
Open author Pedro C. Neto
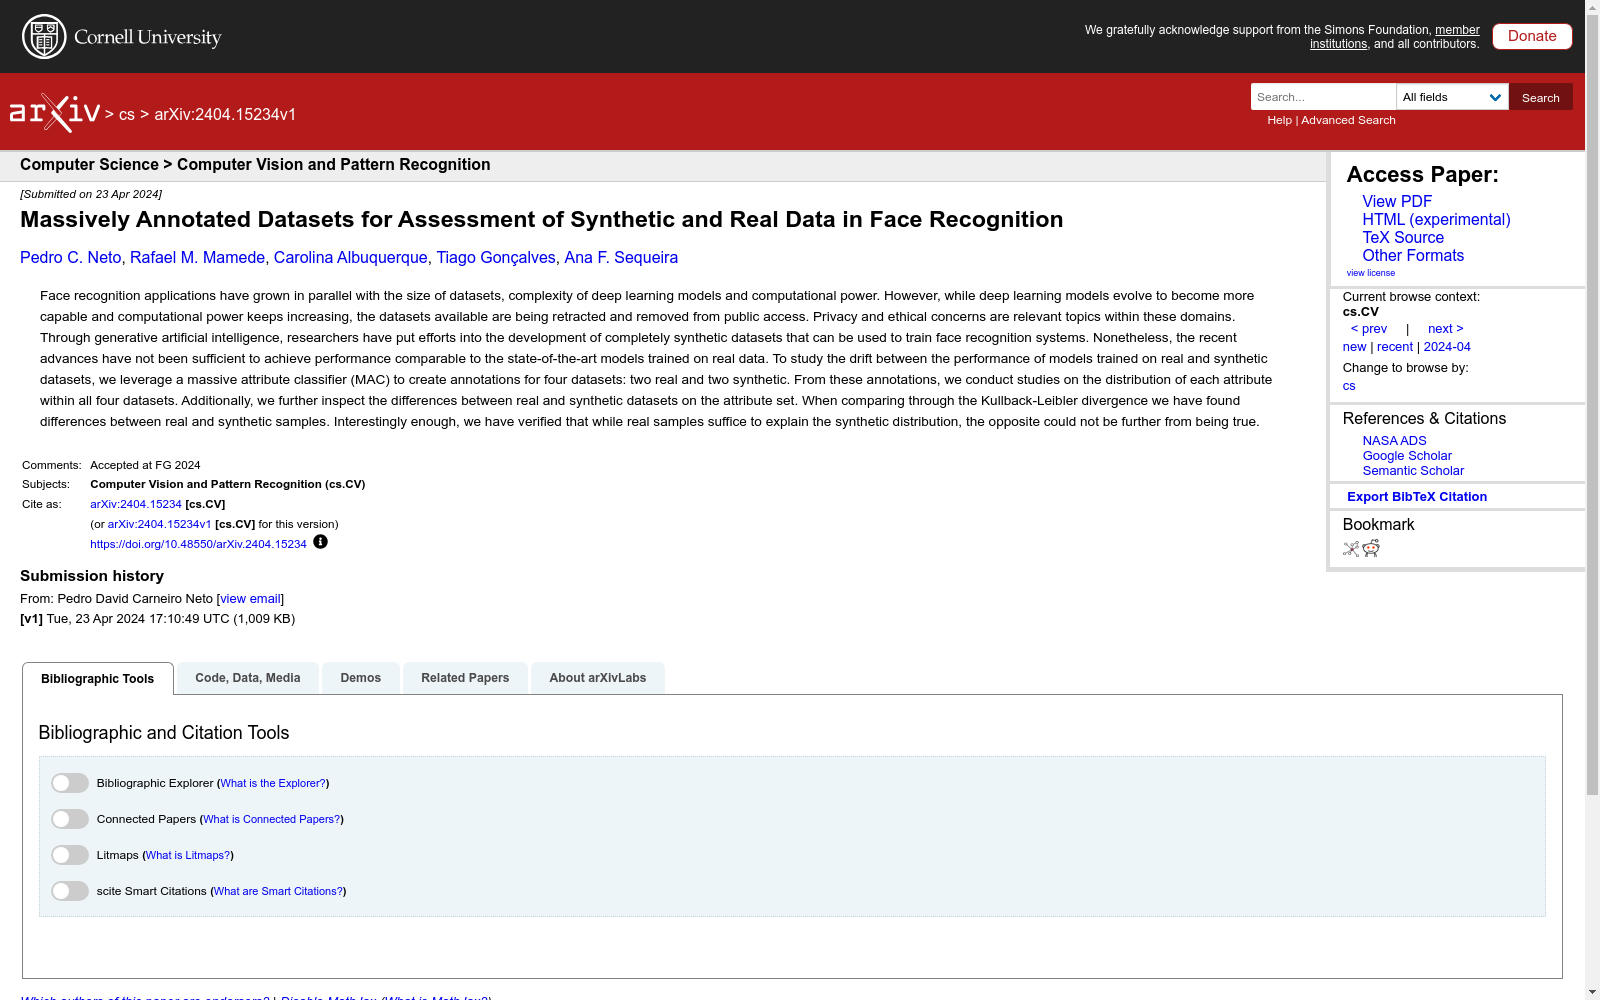(71, 257)
